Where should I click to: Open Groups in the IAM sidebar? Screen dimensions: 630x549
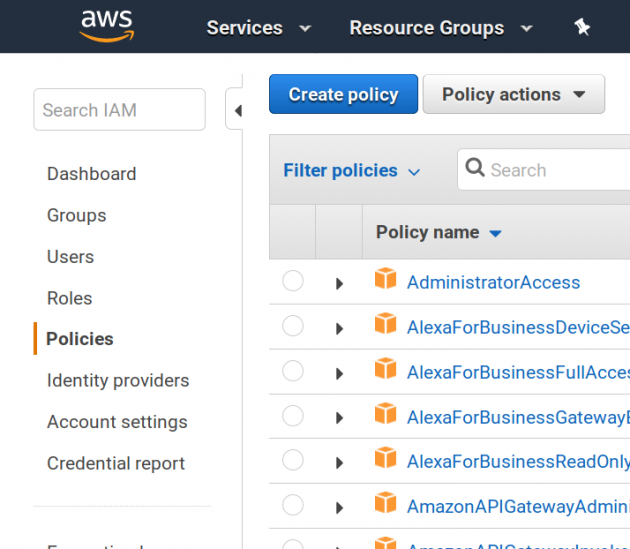(x=76, y=215)
